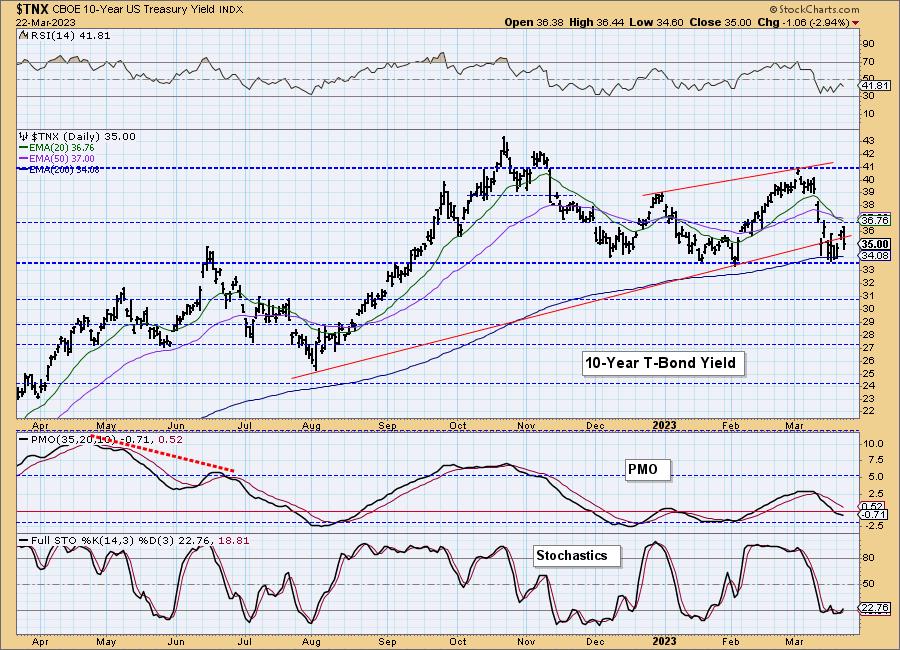Click the Oct label under the price panel
The image size is (900, 650).
pyautogui.click(x=457, y=426)
